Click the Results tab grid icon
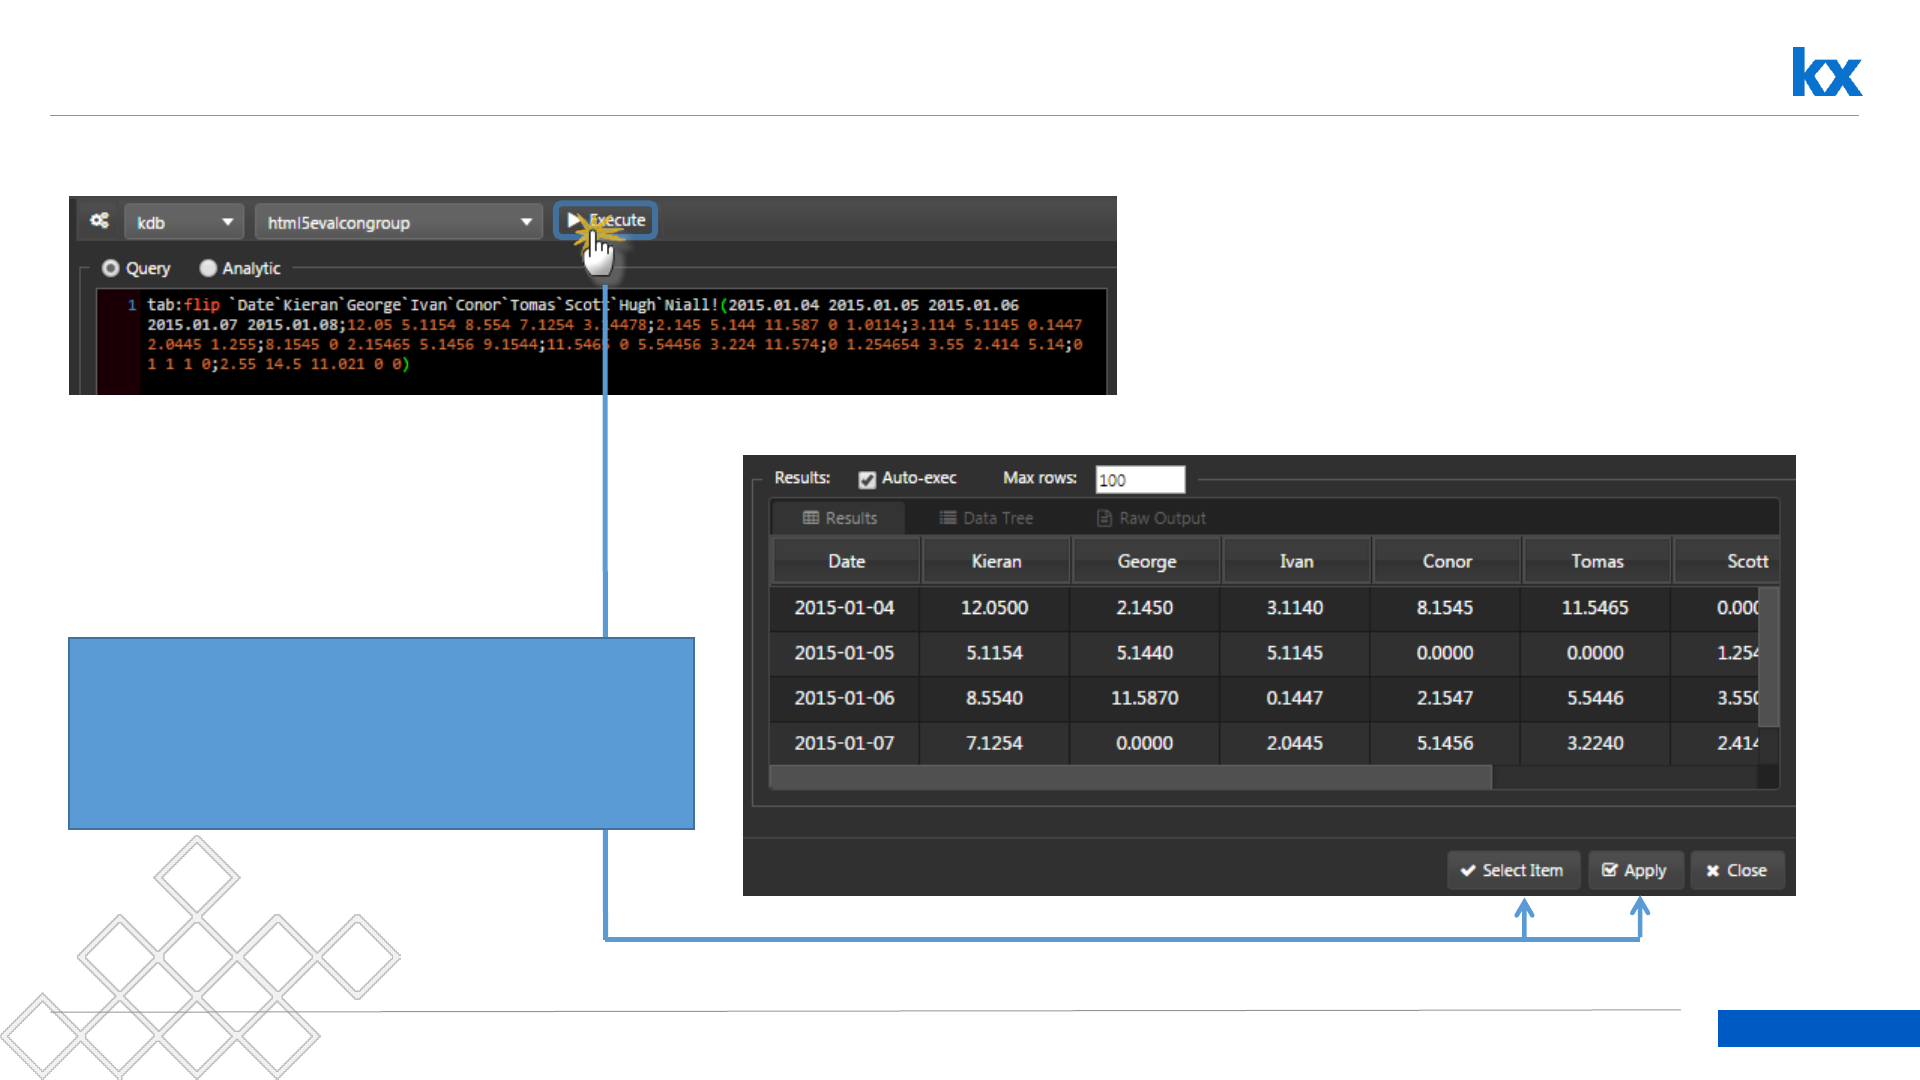Viewport: 1920px width, 1080px height. click(811, 518)
